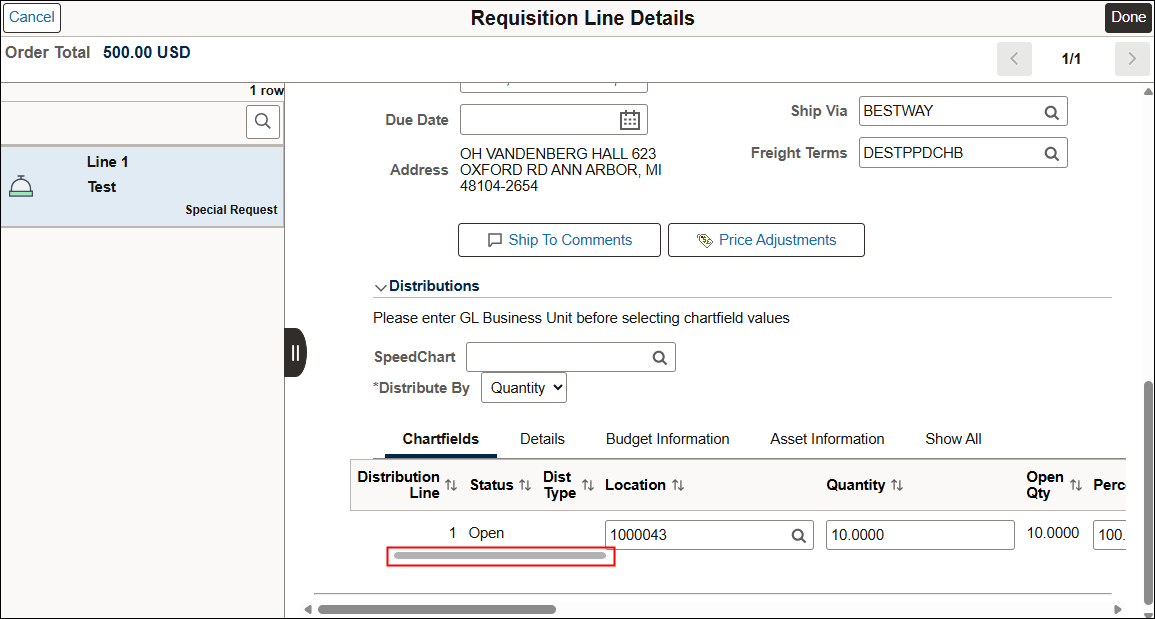Open the Distribute By dropdown
The height and width of the screenshot is (619, 1155).
(x=524, y=388)
